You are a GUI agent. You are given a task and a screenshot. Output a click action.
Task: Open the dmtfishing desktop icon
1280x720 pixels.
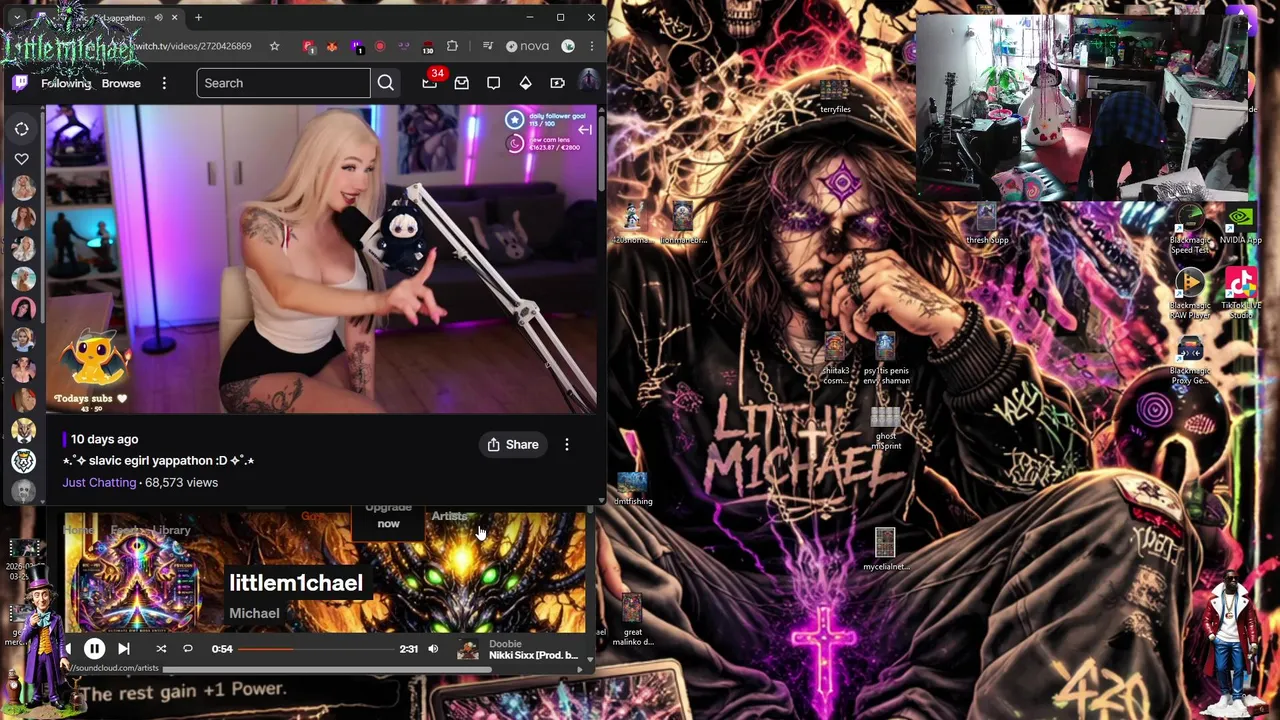tap(633, 489)
